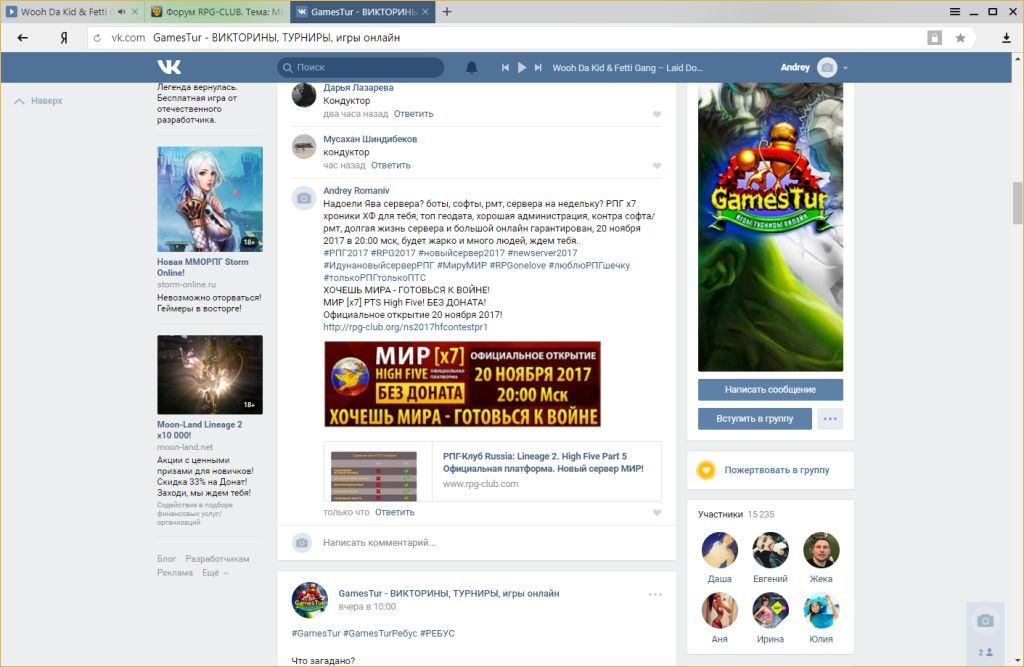Open Дарья Лазарева's profile name
This screenshot has height=667, width=1024.
[358, 88]
